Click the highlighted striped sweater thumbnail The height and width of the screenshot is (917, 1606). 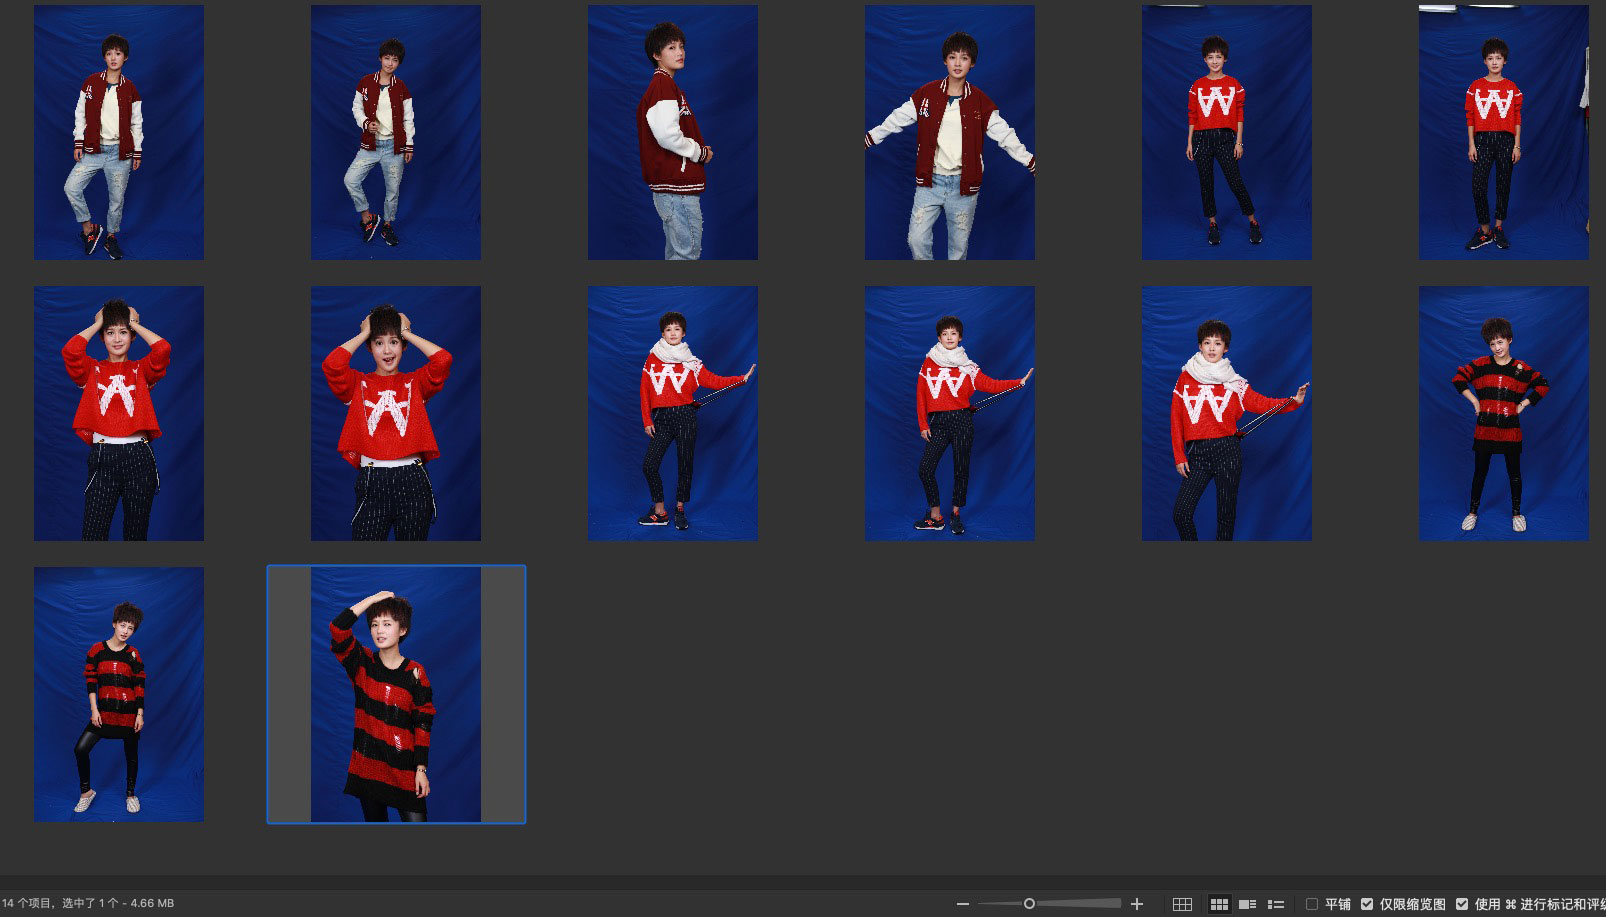(395, 694)
